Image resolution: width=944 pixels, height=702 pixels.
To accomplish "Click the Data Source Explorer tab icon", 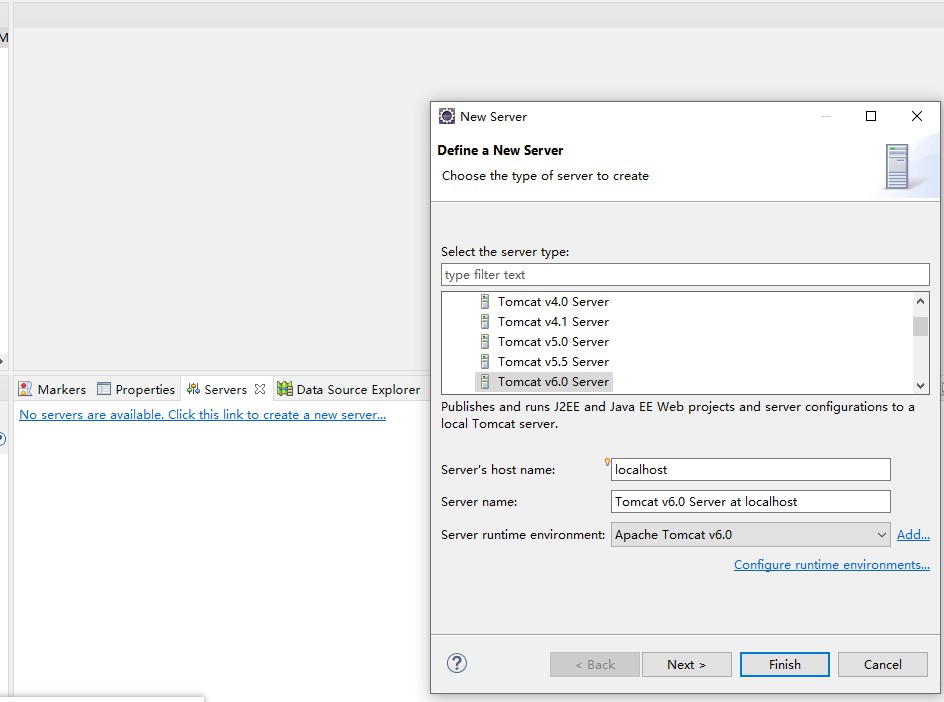I will 285,389.
